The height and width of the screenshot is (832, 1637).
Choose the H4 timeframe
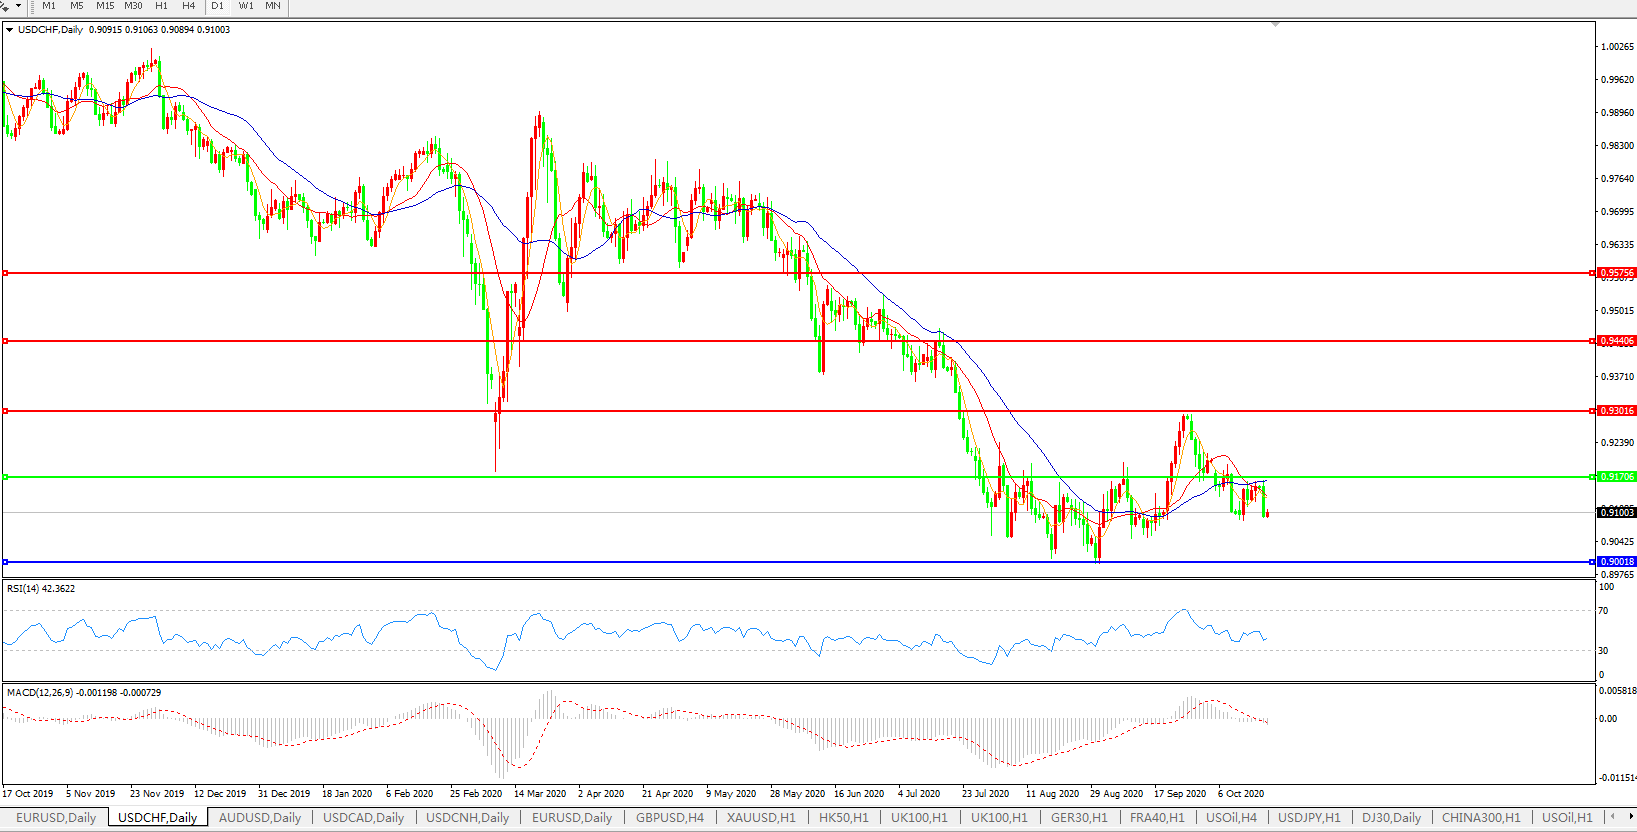click(x=189, y=6)
